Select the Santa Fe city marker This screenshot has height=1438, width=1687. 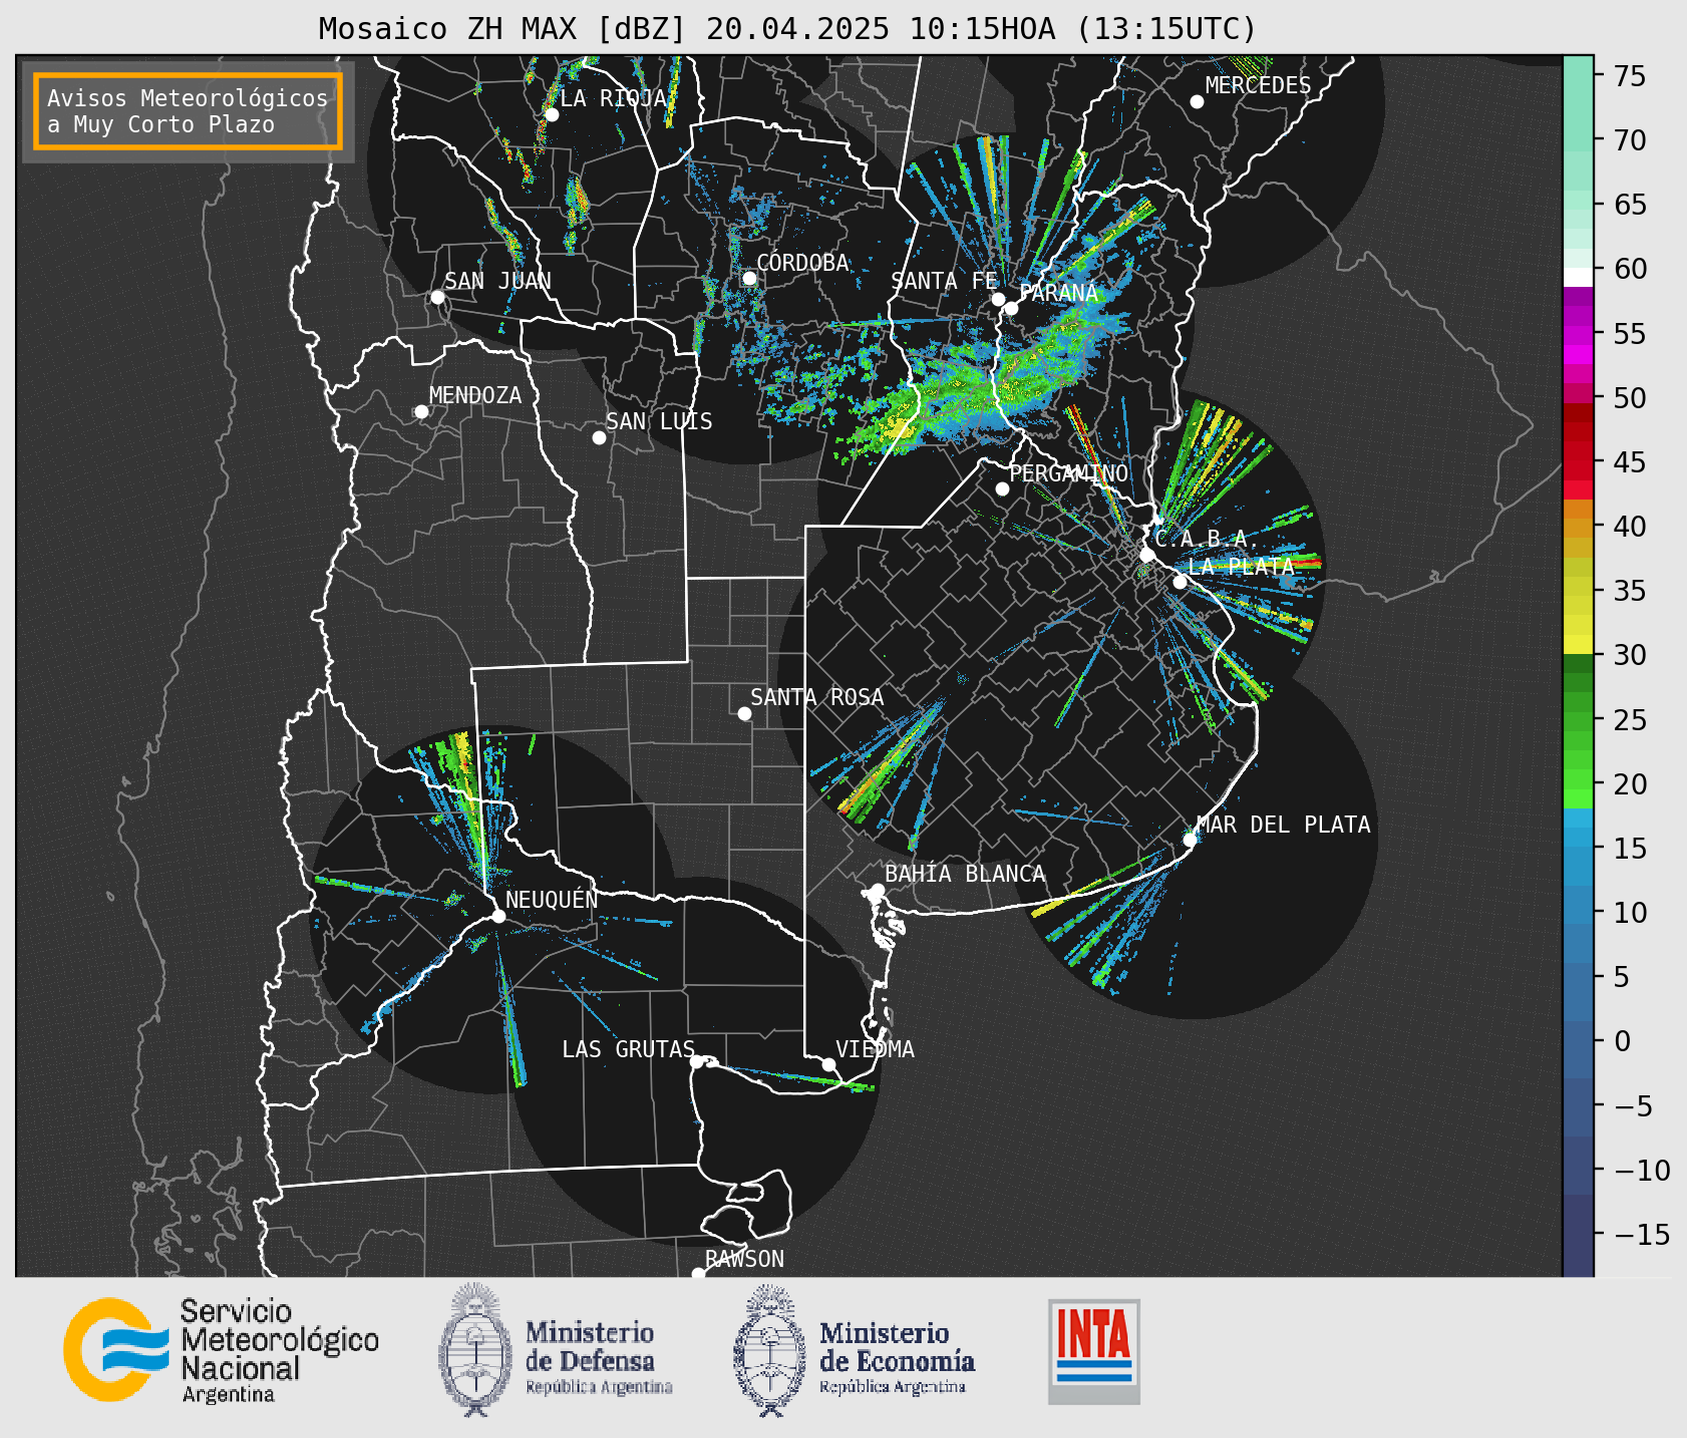pyautogui.click(x=998, y=299)
